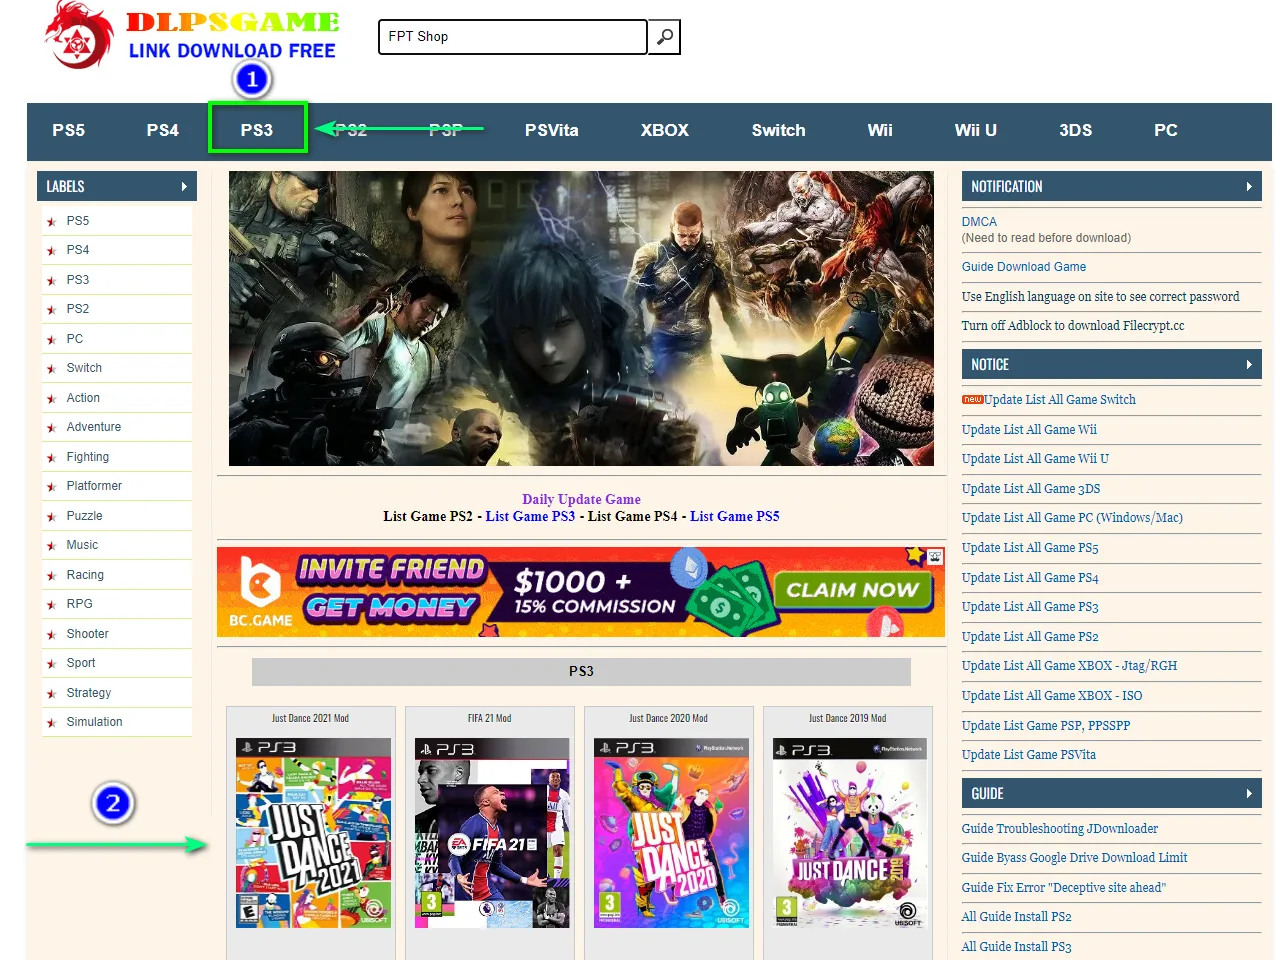Switch to the PSVita navigation tab
The image size is (1275, 960).
tap(551, 130)
